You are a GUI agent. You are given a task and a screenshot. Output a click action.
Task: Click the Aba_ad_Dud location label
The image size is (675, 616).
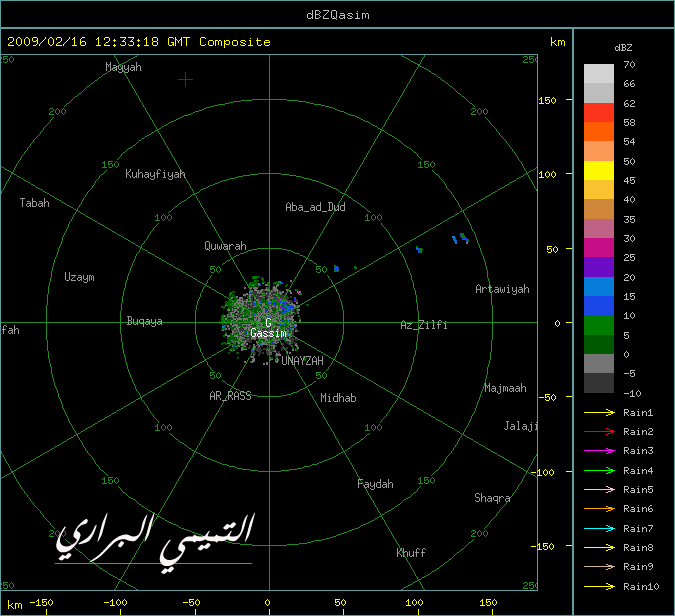[316, 207]
